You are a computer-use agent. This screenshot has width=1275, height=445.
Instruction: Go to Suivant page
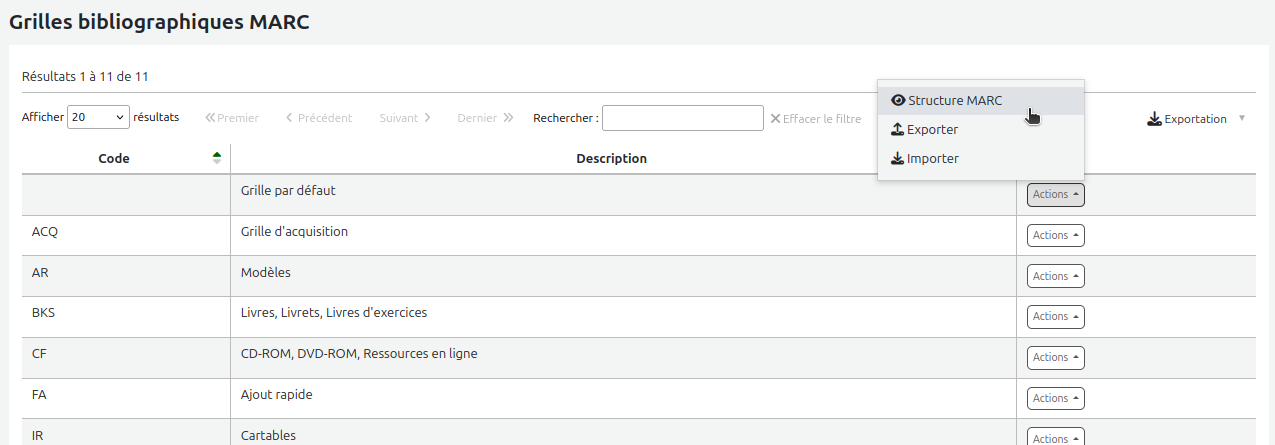(x=405, y=118)
